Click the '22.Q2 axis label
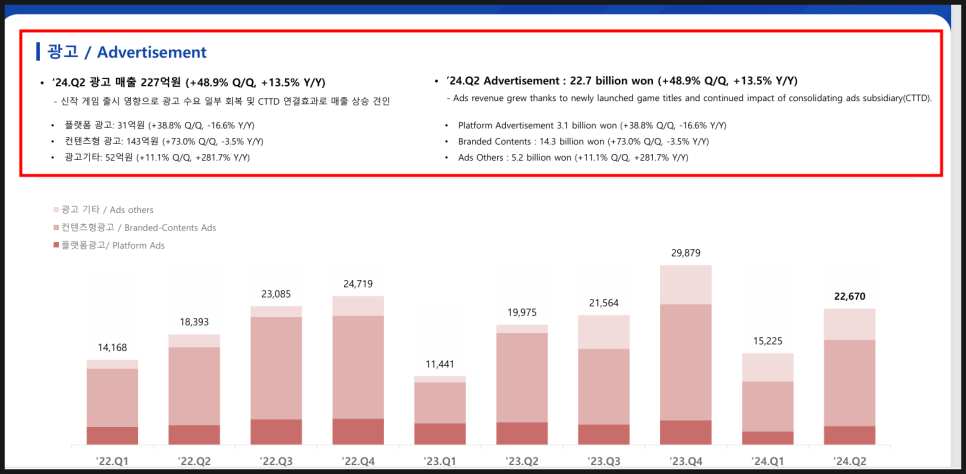Image resolution: width=966 pixels, height=474 pixels. point(194,460)
